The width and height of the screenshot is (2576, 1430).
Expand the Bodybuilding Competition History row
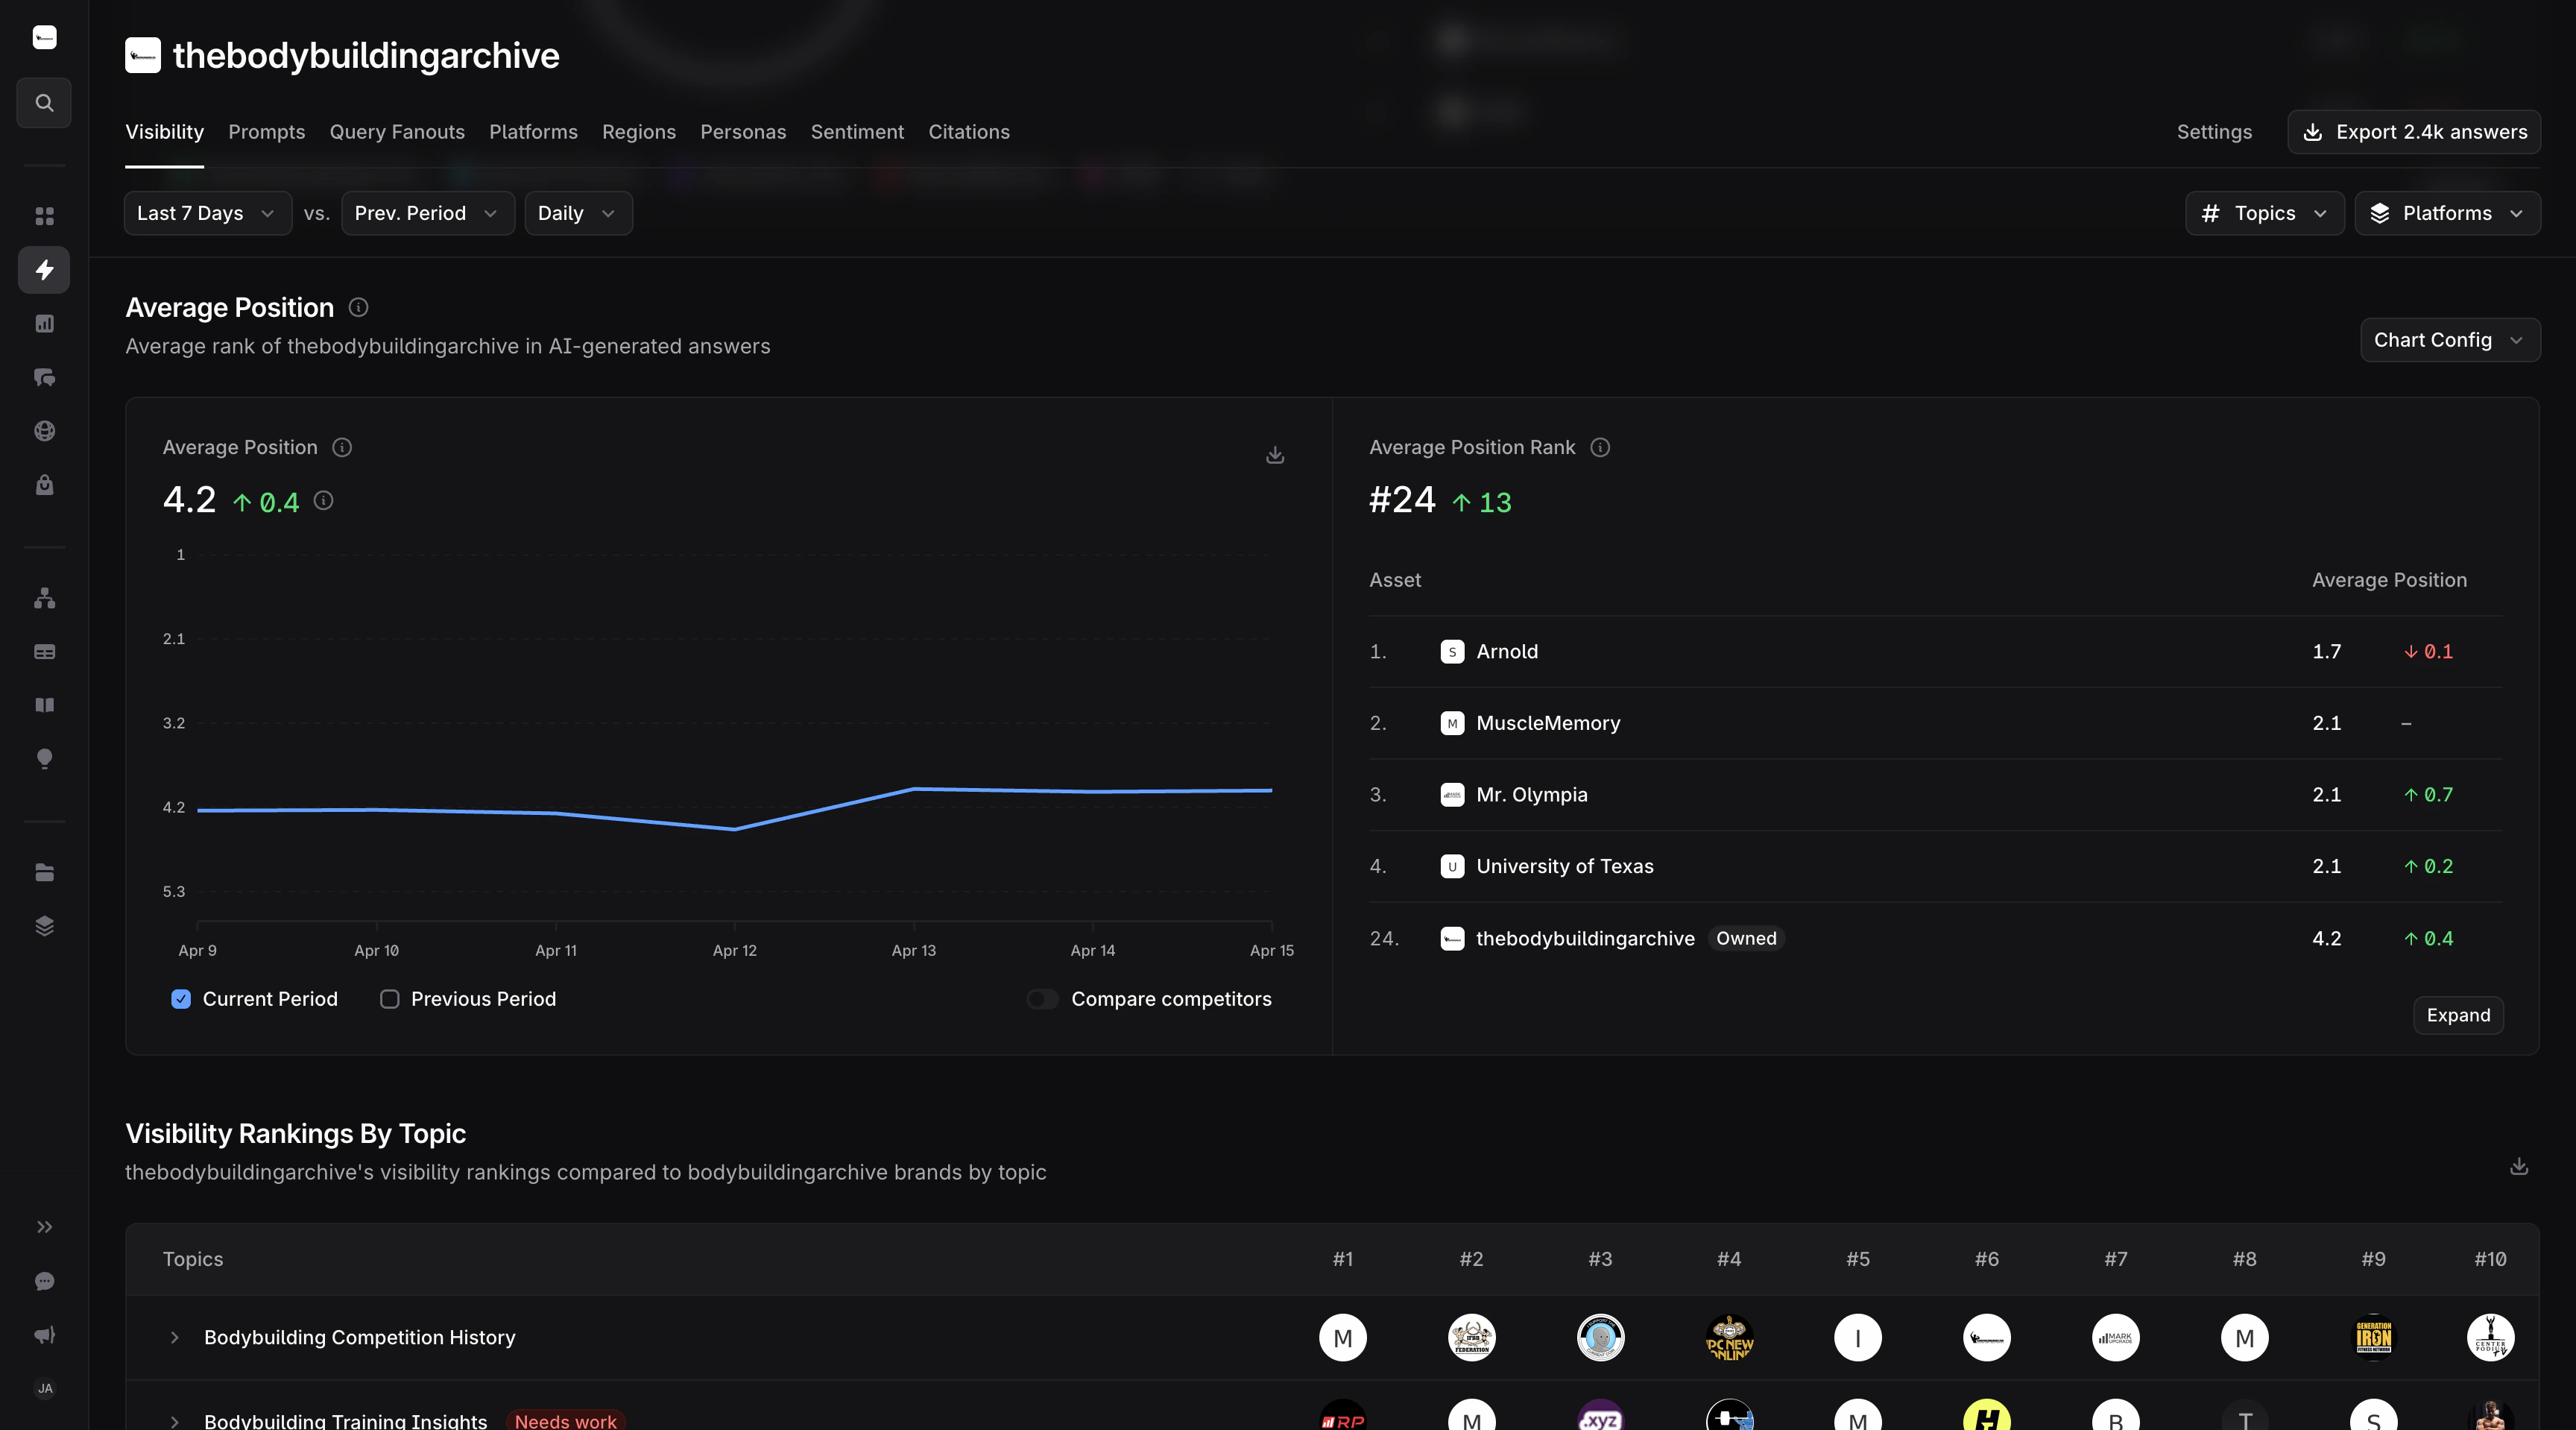tap(174, 1337)
